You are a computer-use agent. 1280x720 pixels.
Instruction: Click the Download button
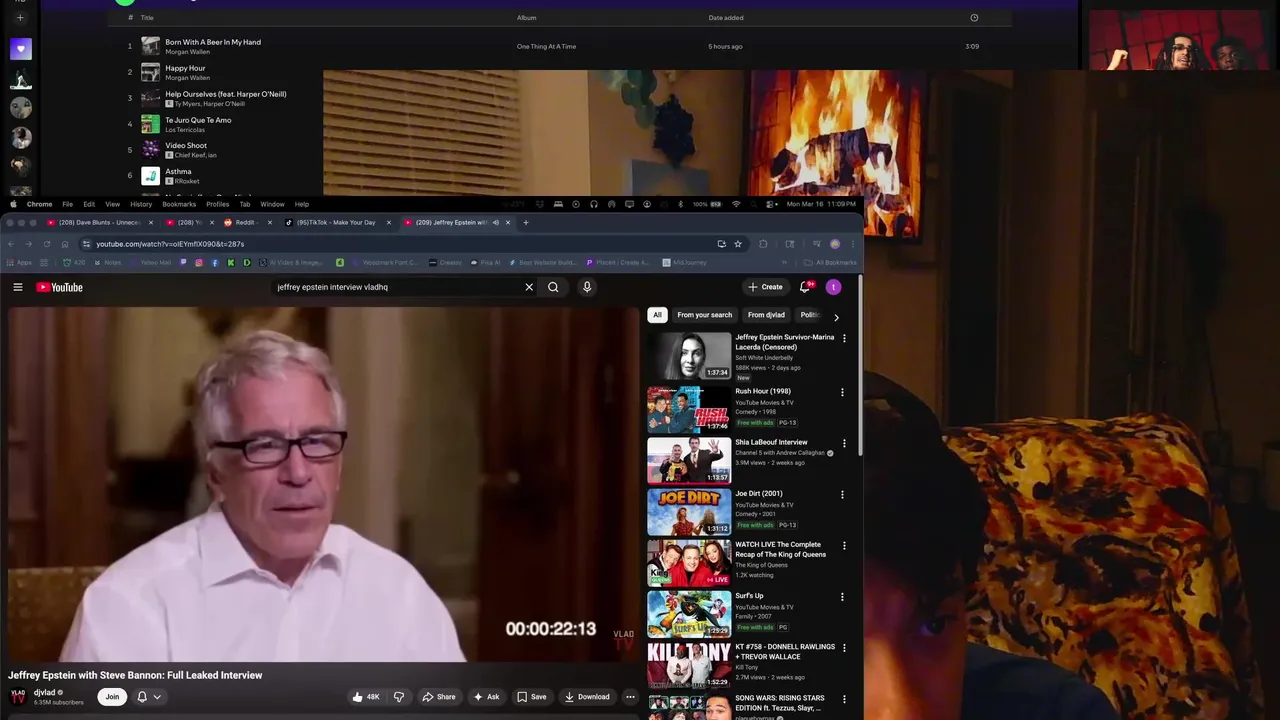tap(587, 697)
